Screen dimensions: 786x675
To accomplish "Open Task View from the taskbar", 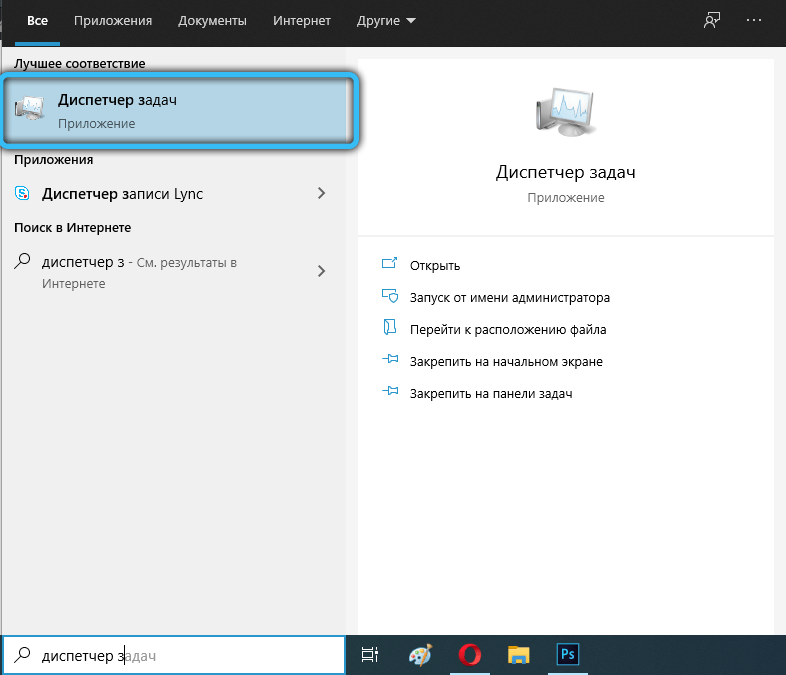I will coord(370,655).
